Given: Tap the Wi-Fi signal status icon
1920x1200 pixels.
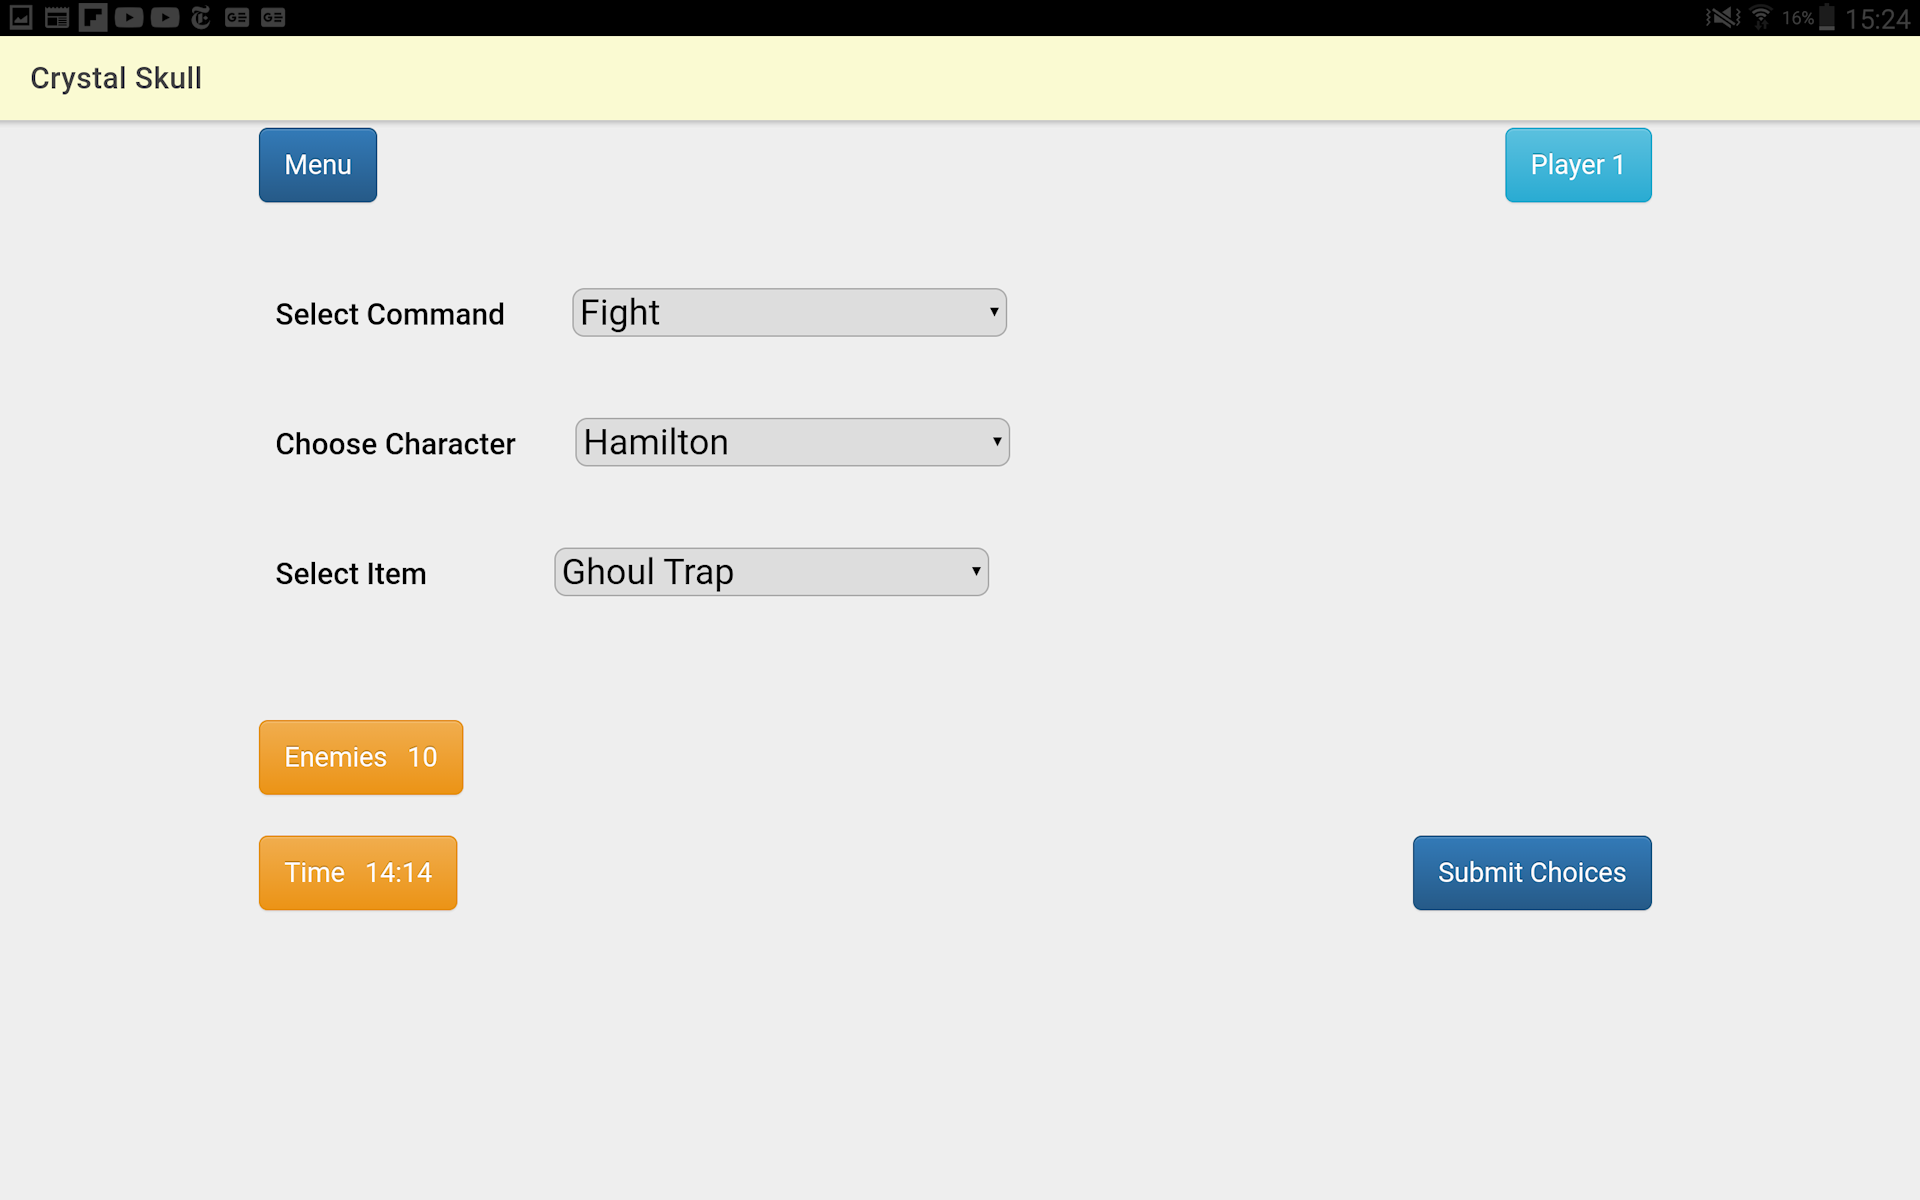Looking at the screenshot, I should (x=1761, y=17).
